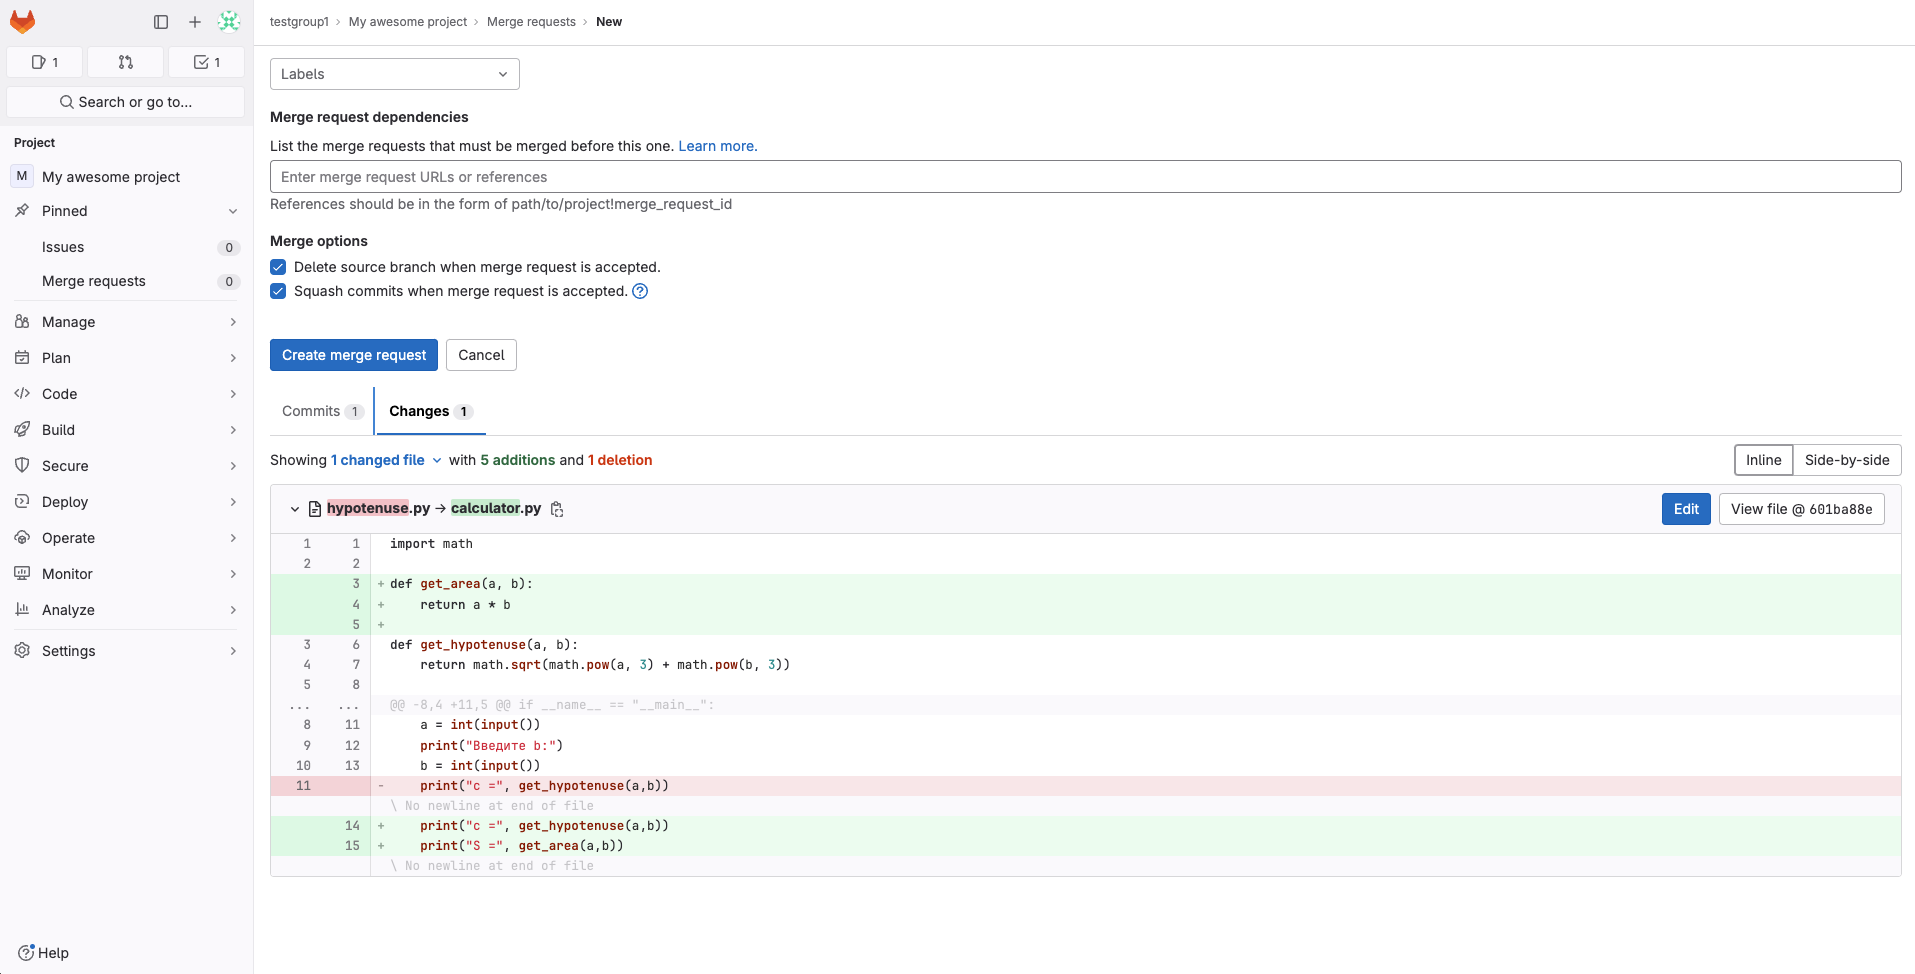Open the user avatar menu
The height and width of the screenshot is (974, 1915).
pos(229,22)
